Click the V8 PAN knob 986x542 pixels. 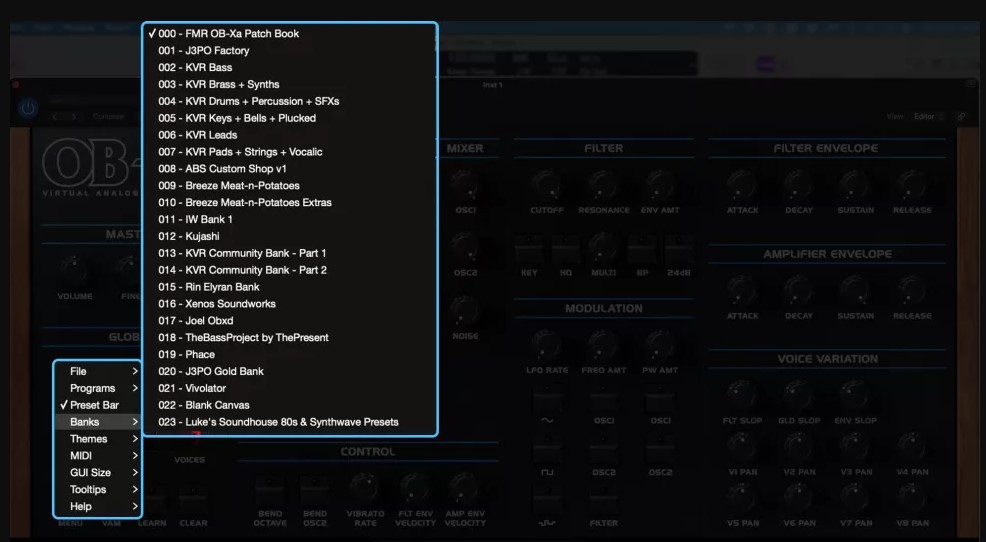[x=912, y=497]
